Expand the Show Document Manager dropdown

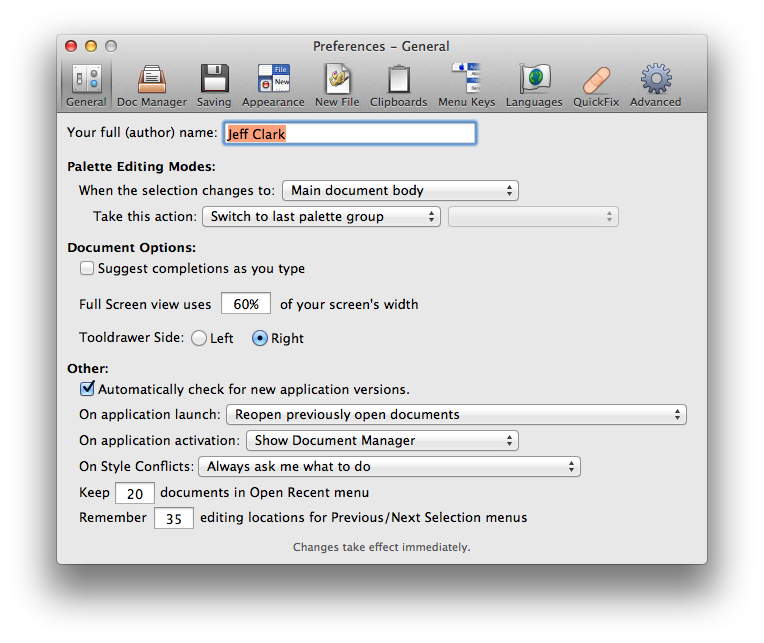pyautogui.click(x=382, y=440)
